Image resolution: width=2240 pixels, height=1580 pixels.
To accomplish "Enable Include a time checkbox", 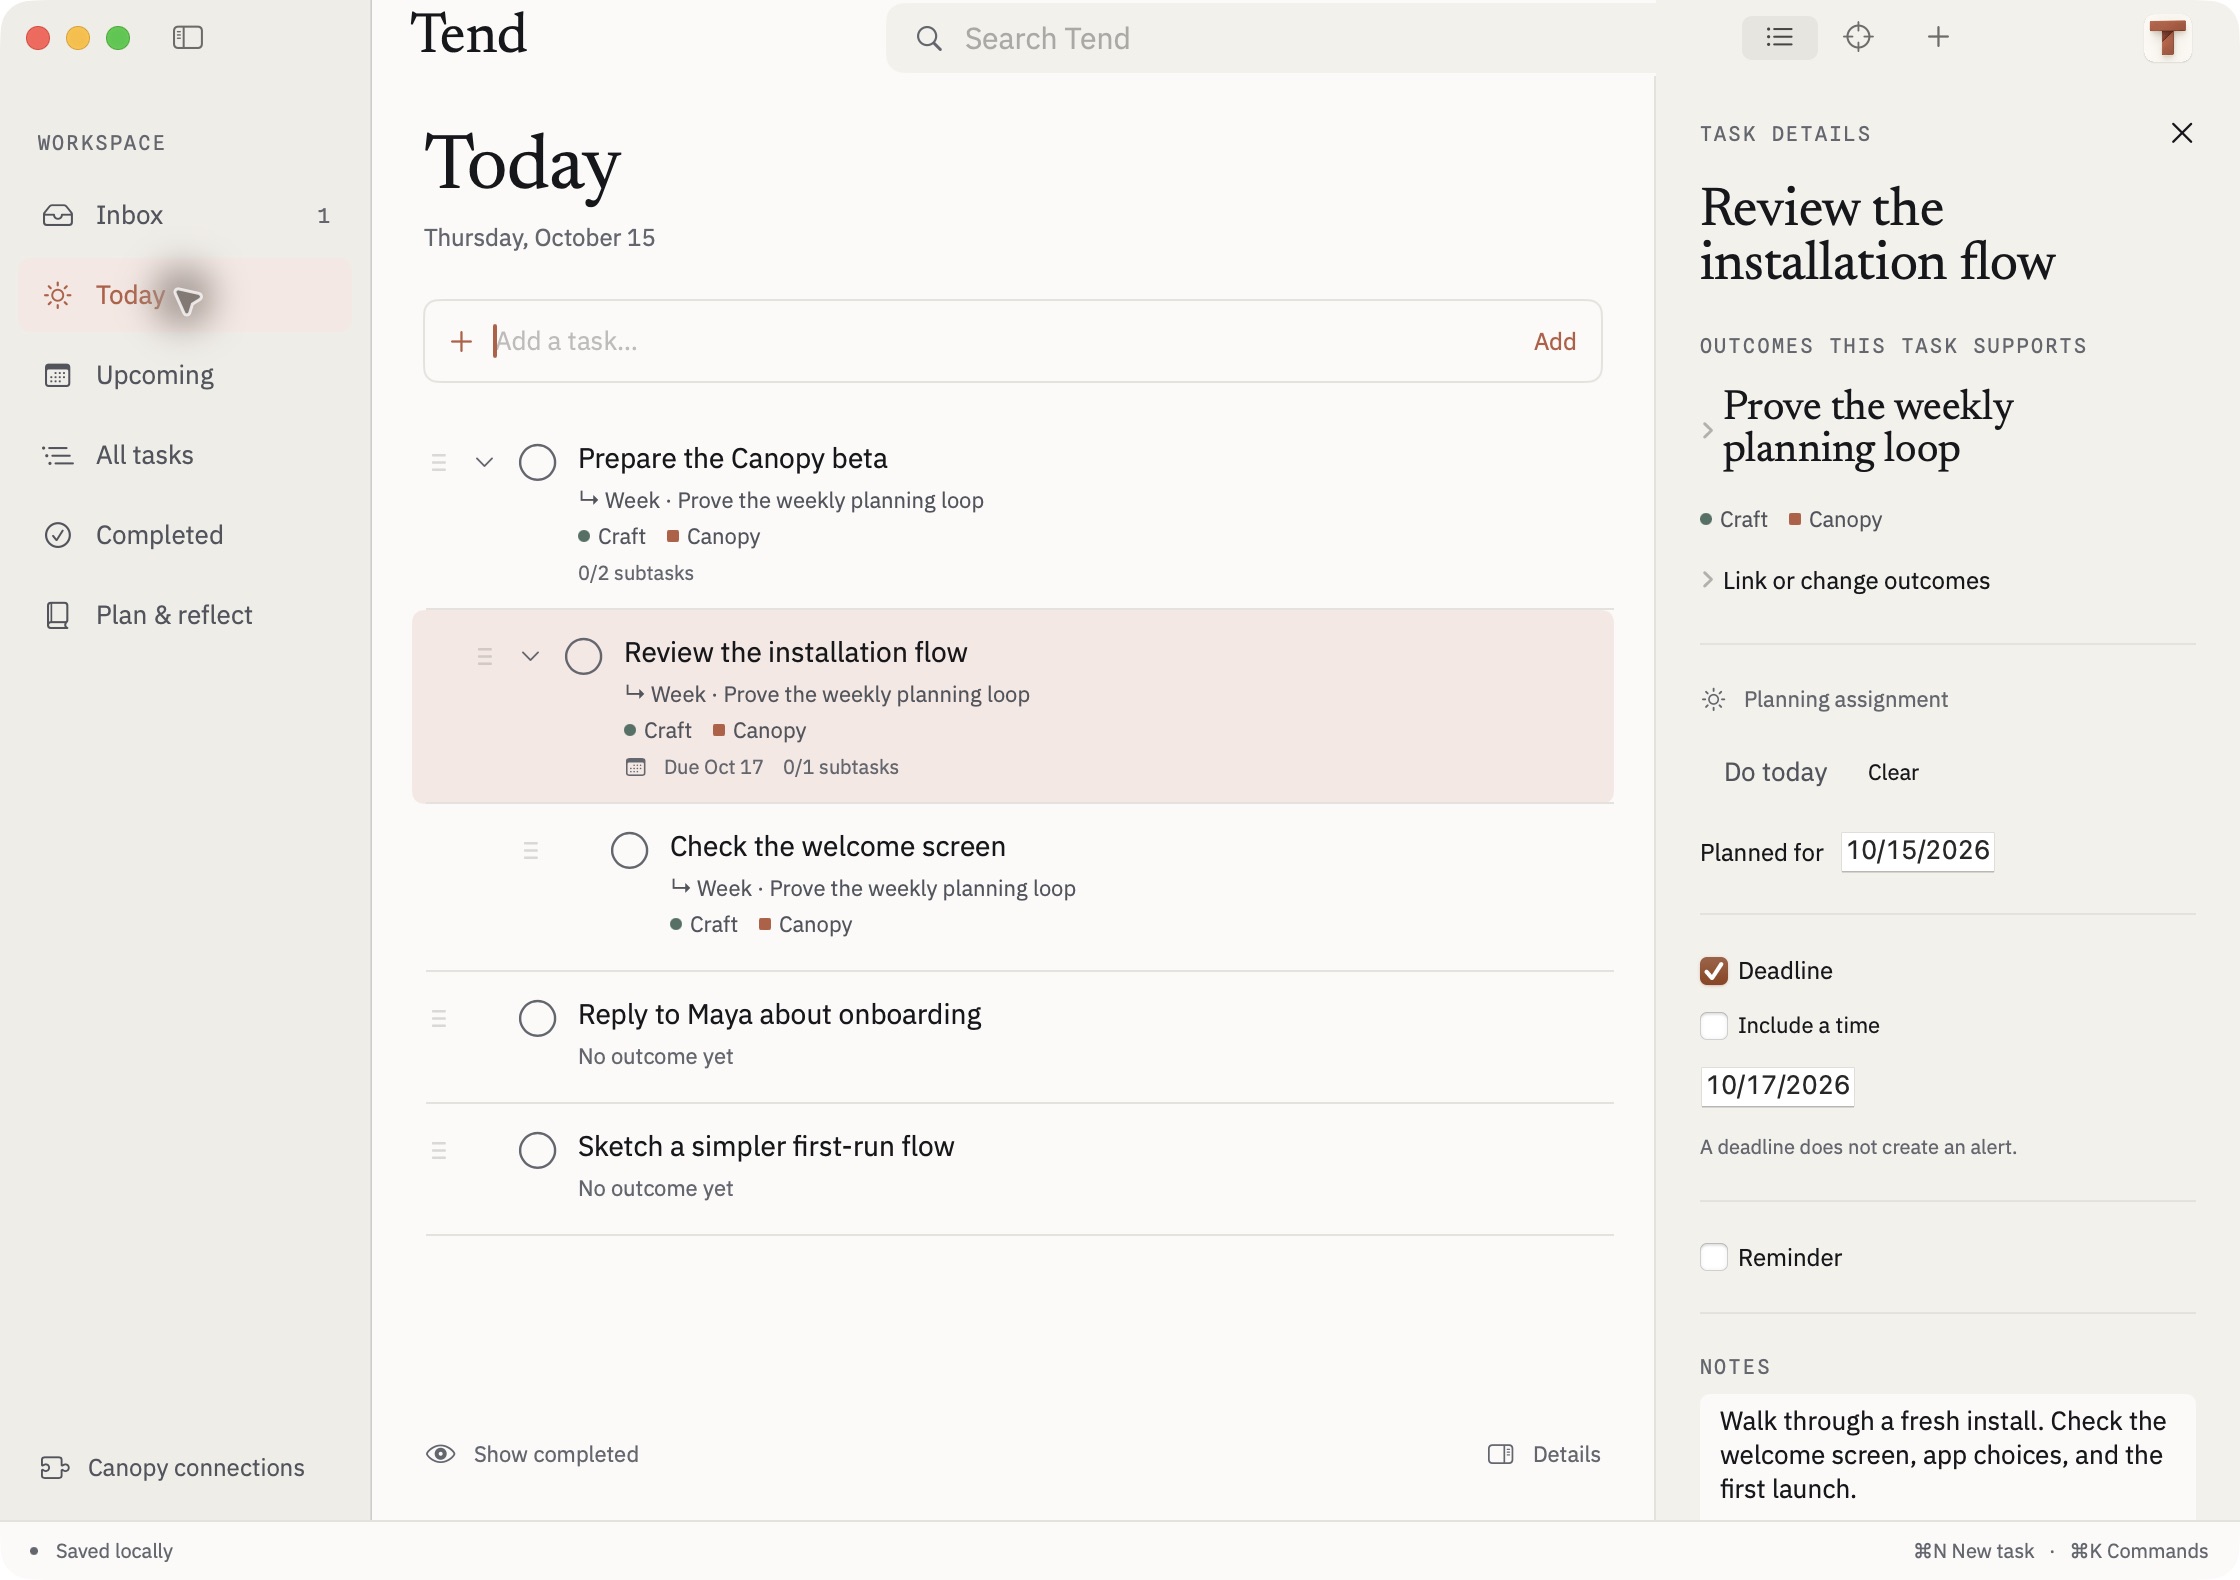I will point(1713,1025).
